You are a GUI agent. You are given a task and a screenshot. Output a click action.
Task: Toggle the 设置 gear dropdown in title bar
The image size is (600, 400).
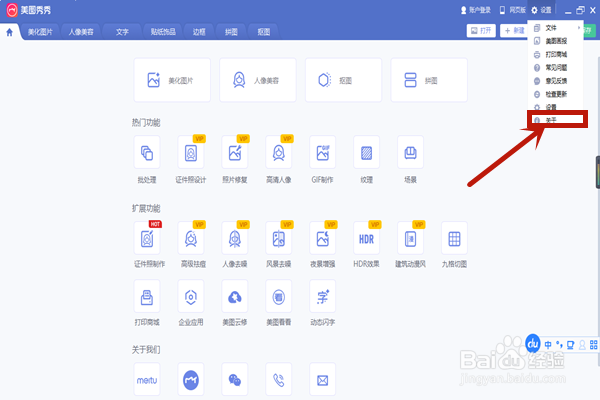(541, 10)
